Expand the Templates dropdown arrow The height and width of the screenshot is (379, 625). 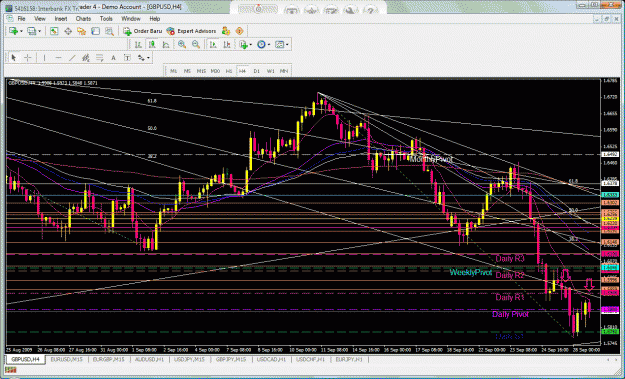(287, 45)
